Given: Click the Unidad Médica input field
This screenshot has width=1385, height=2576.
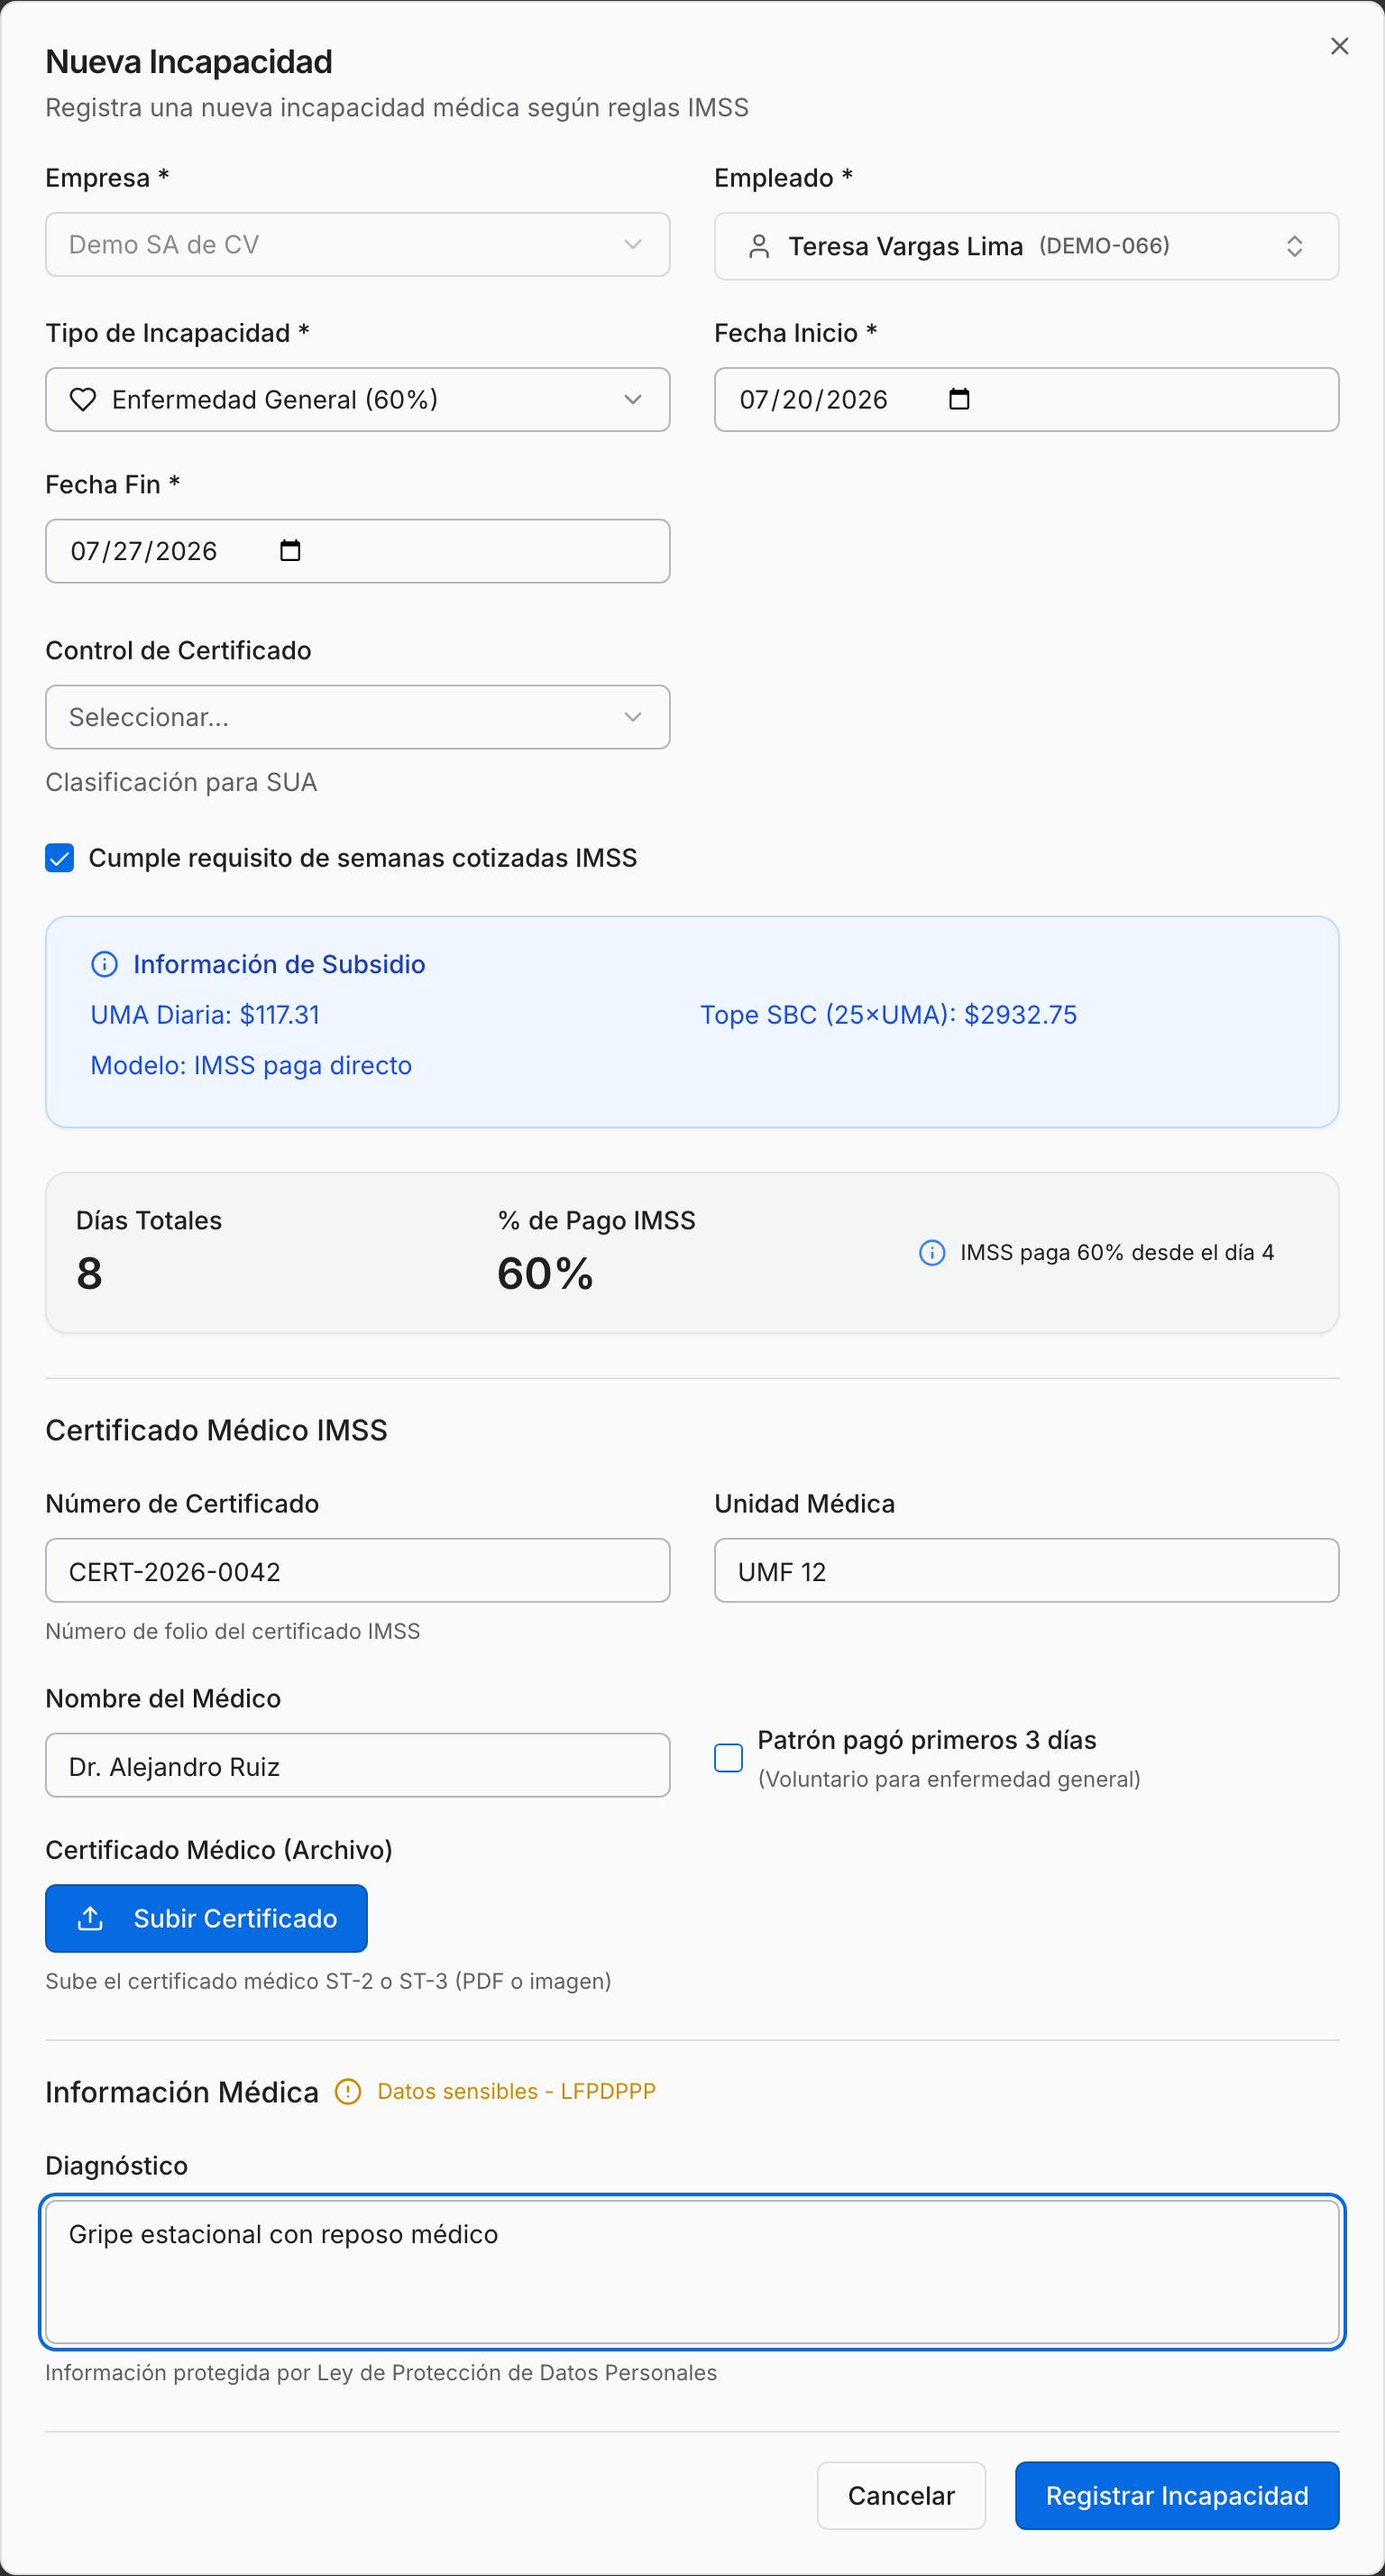Looking at the screenshot, I should click(1026, 1570).
